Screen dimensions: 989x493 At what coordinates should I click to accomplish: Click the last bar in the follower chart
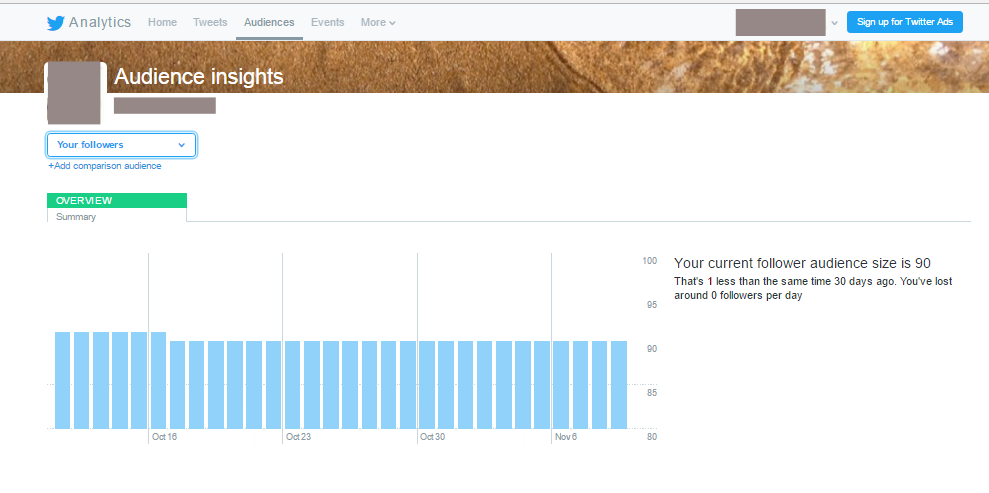619,385
